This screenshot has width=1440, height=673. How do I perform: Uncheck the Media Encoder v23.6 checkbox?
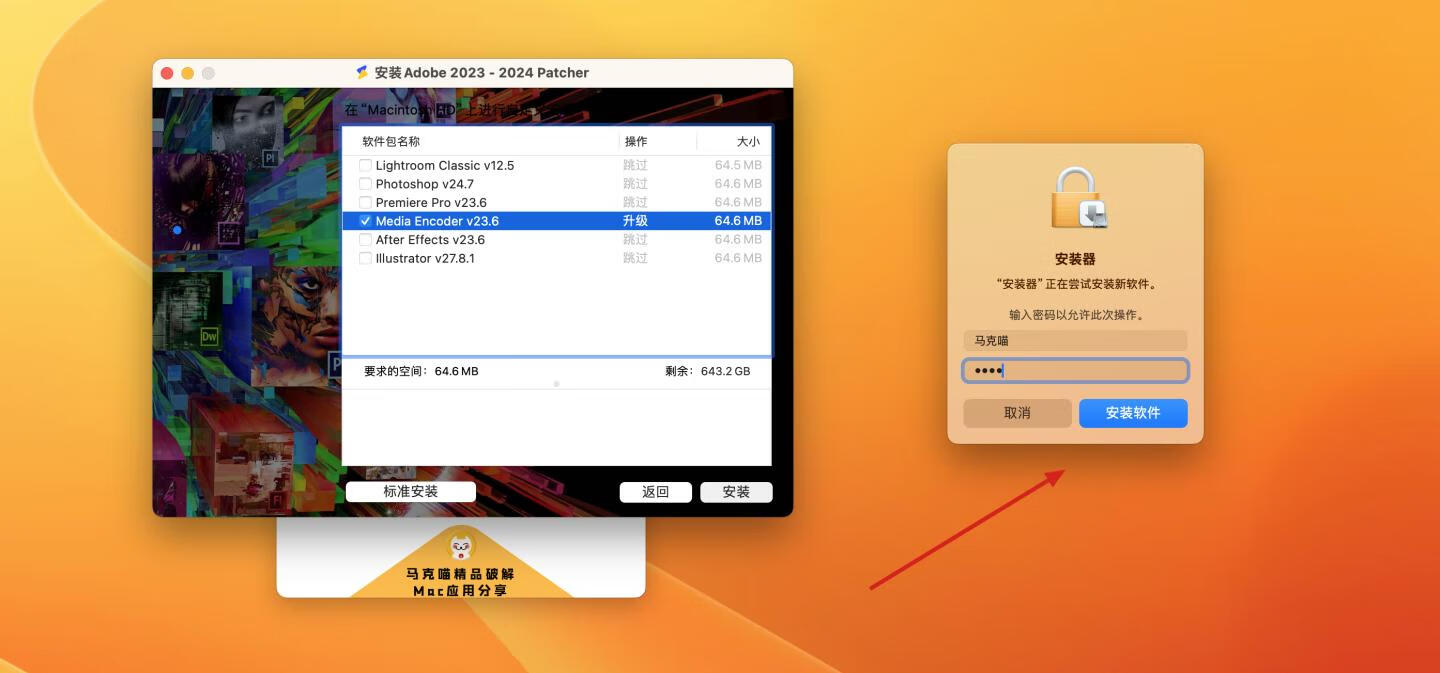click(x=365, y=220)
